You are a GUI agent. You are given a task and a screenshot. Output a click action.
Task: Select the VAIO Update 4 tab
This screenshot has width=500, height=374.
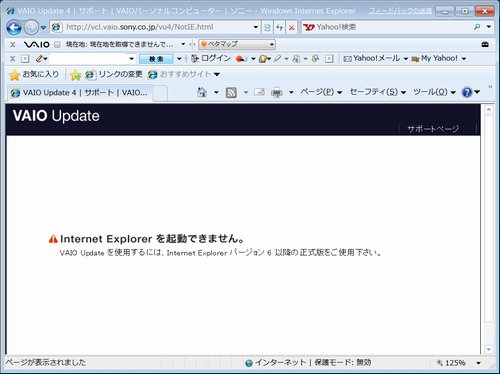(80, 93)
